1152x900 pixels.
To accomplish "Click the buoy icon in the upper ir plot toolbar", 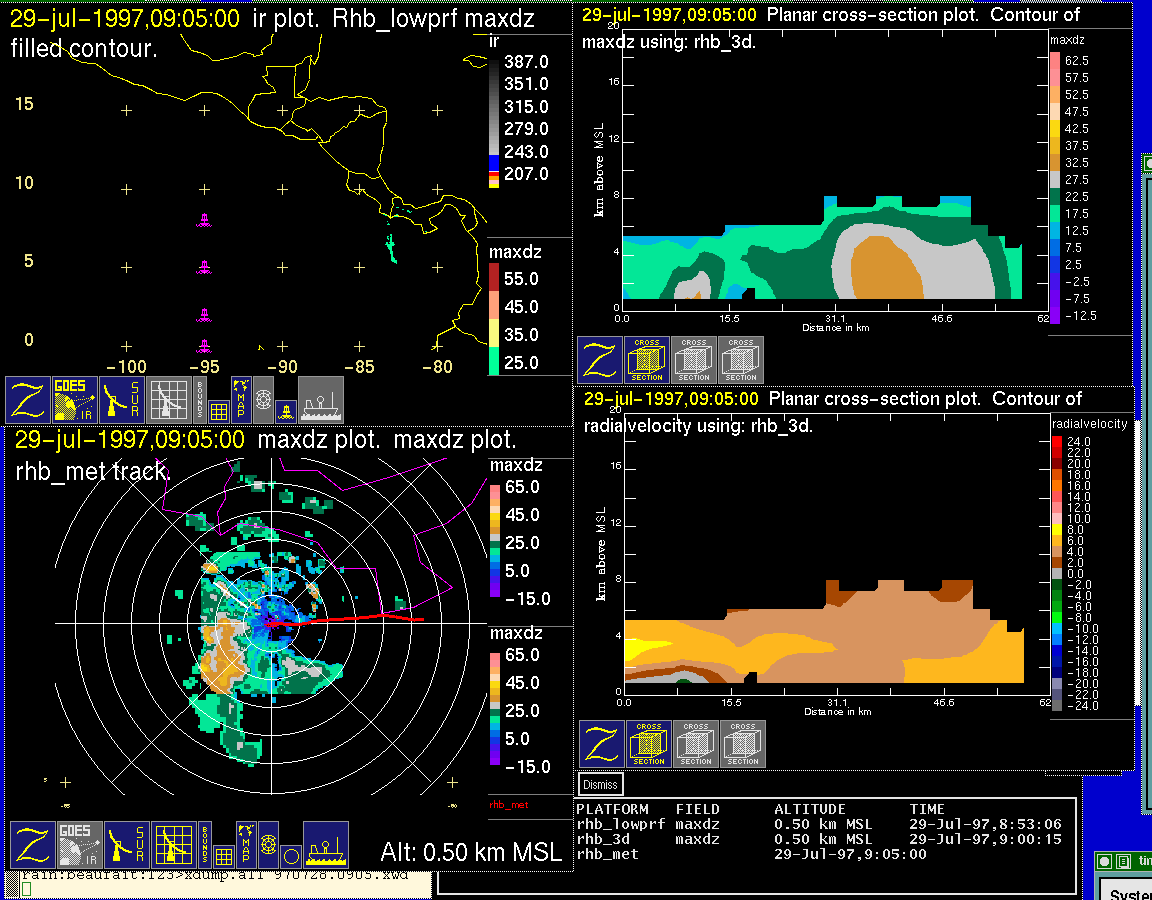I will pos(285,410).
